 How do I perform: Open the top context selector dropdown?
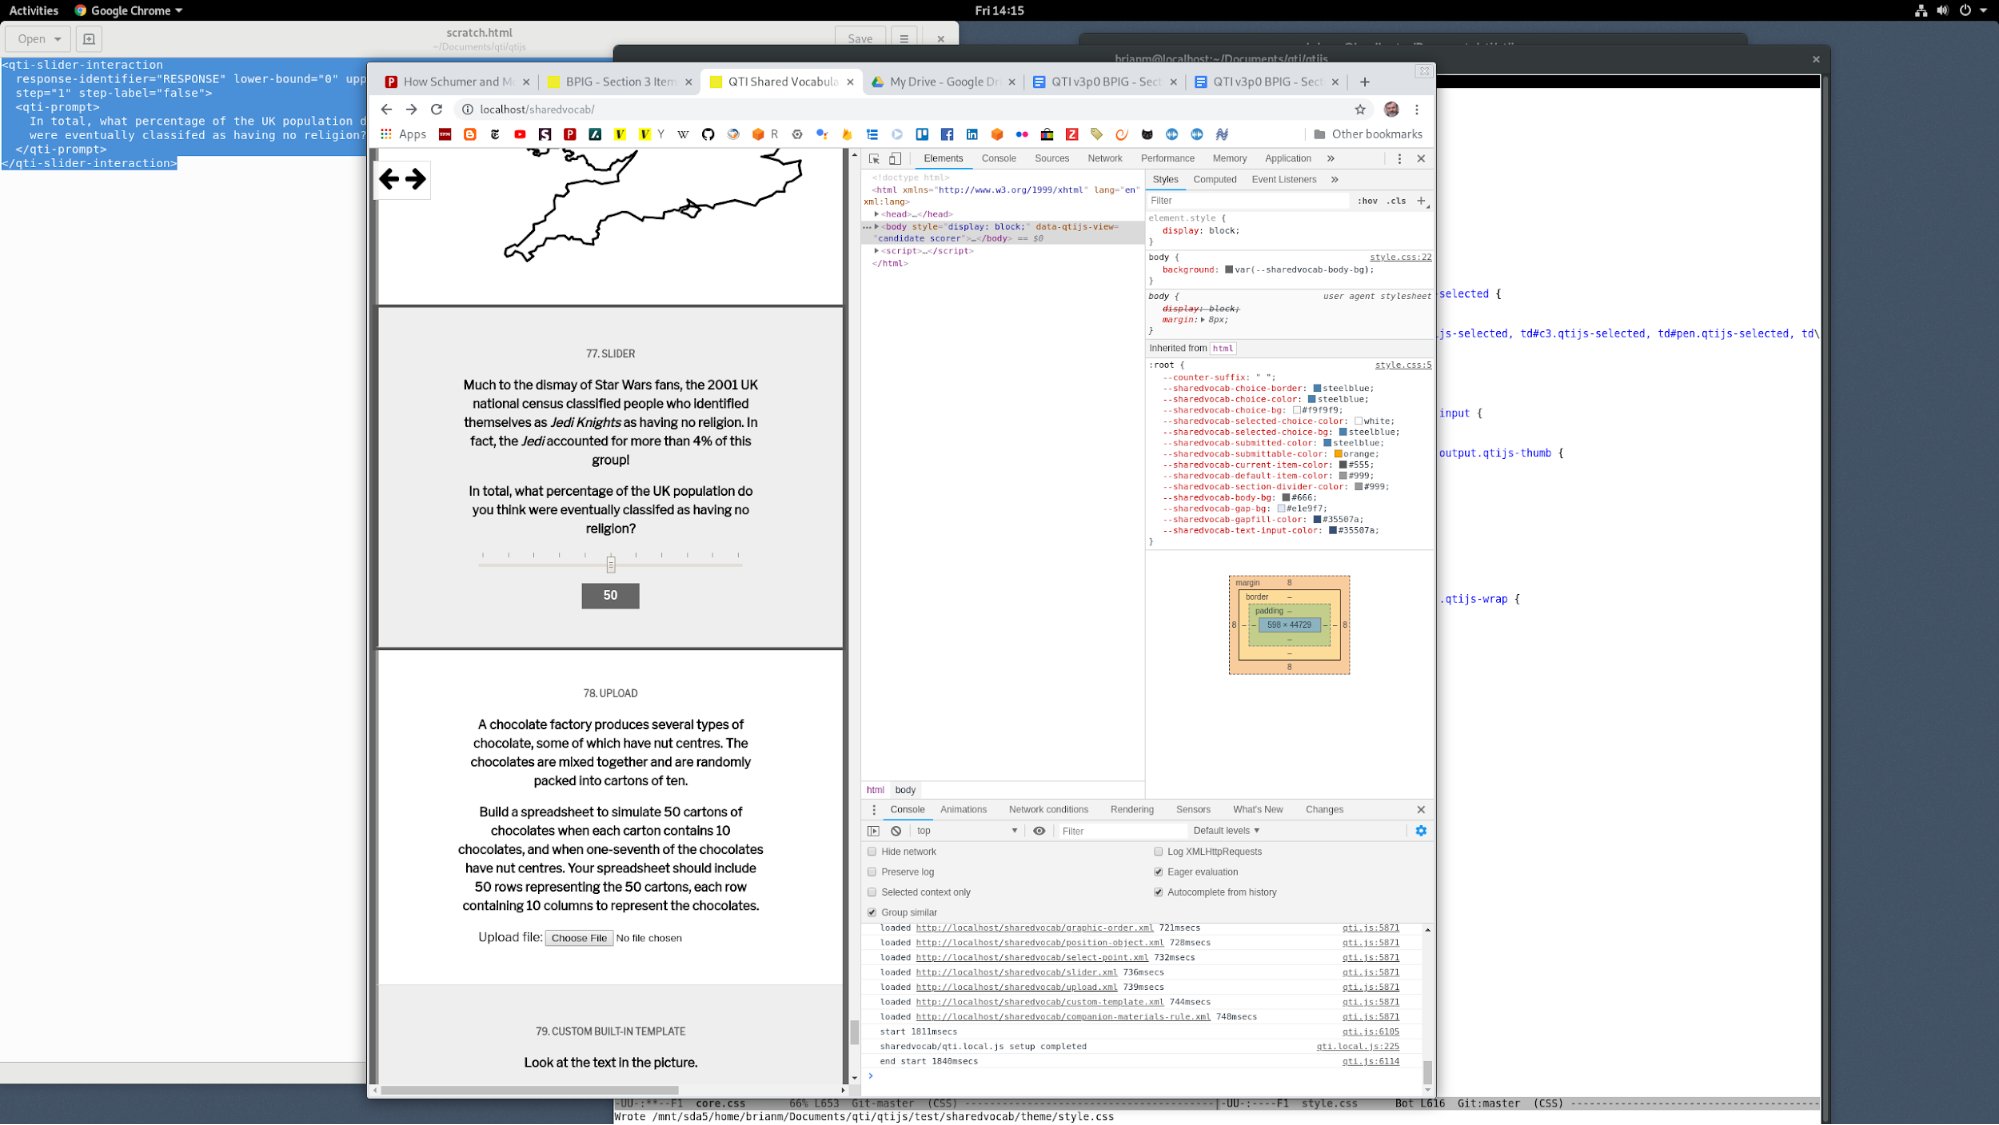966,831
